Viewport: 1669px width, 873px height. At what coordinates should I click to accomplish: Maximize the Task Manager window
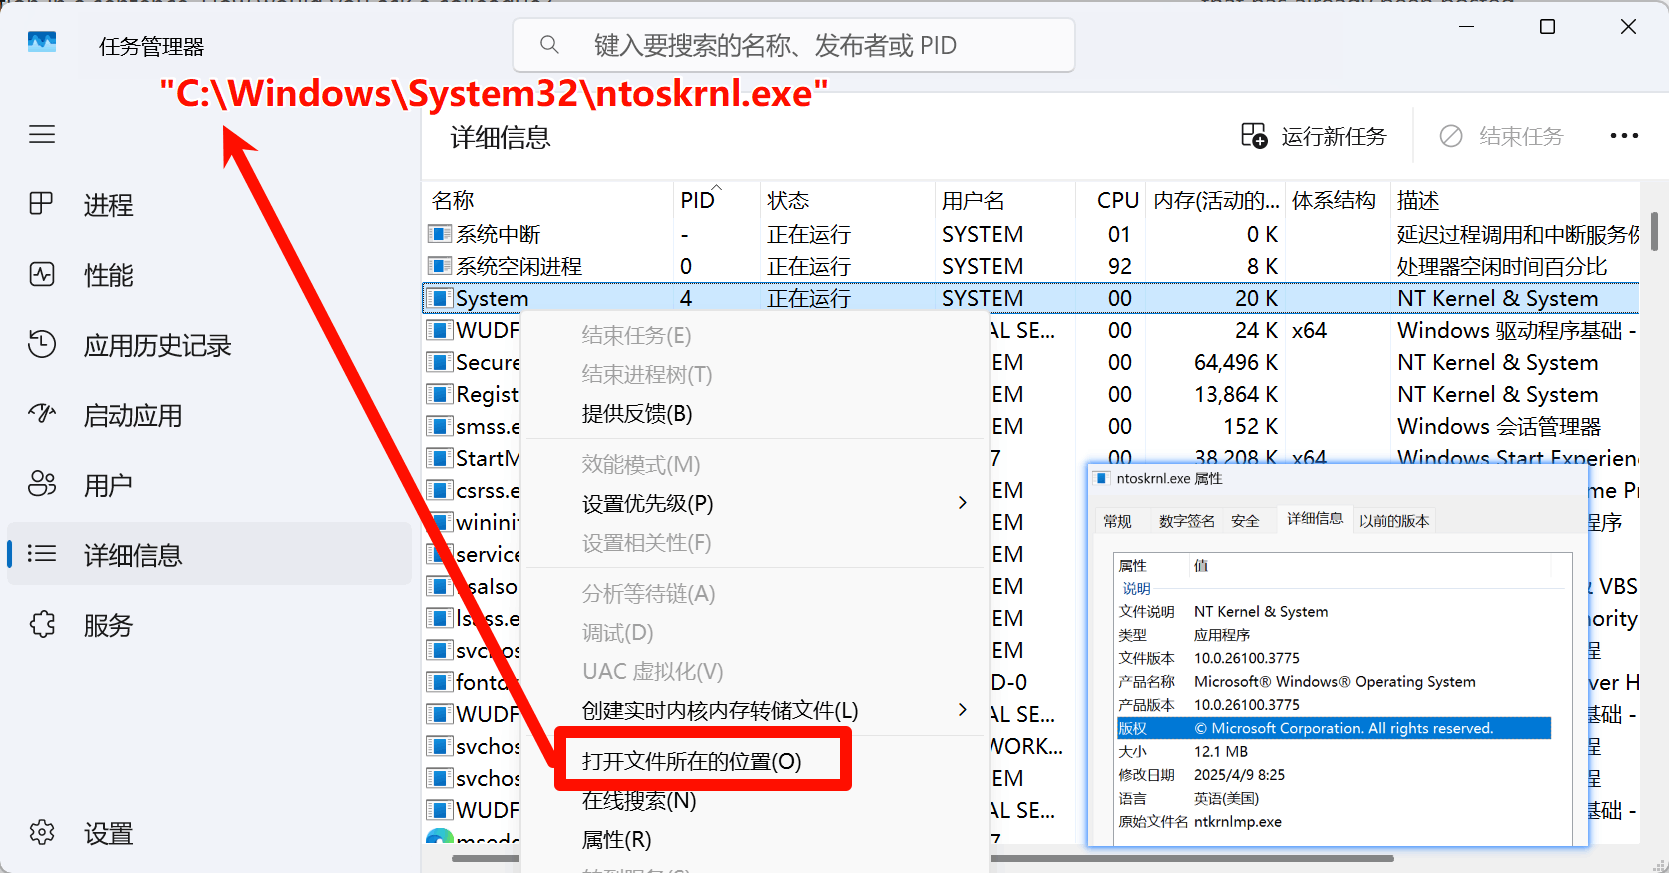coord(1547,27)
